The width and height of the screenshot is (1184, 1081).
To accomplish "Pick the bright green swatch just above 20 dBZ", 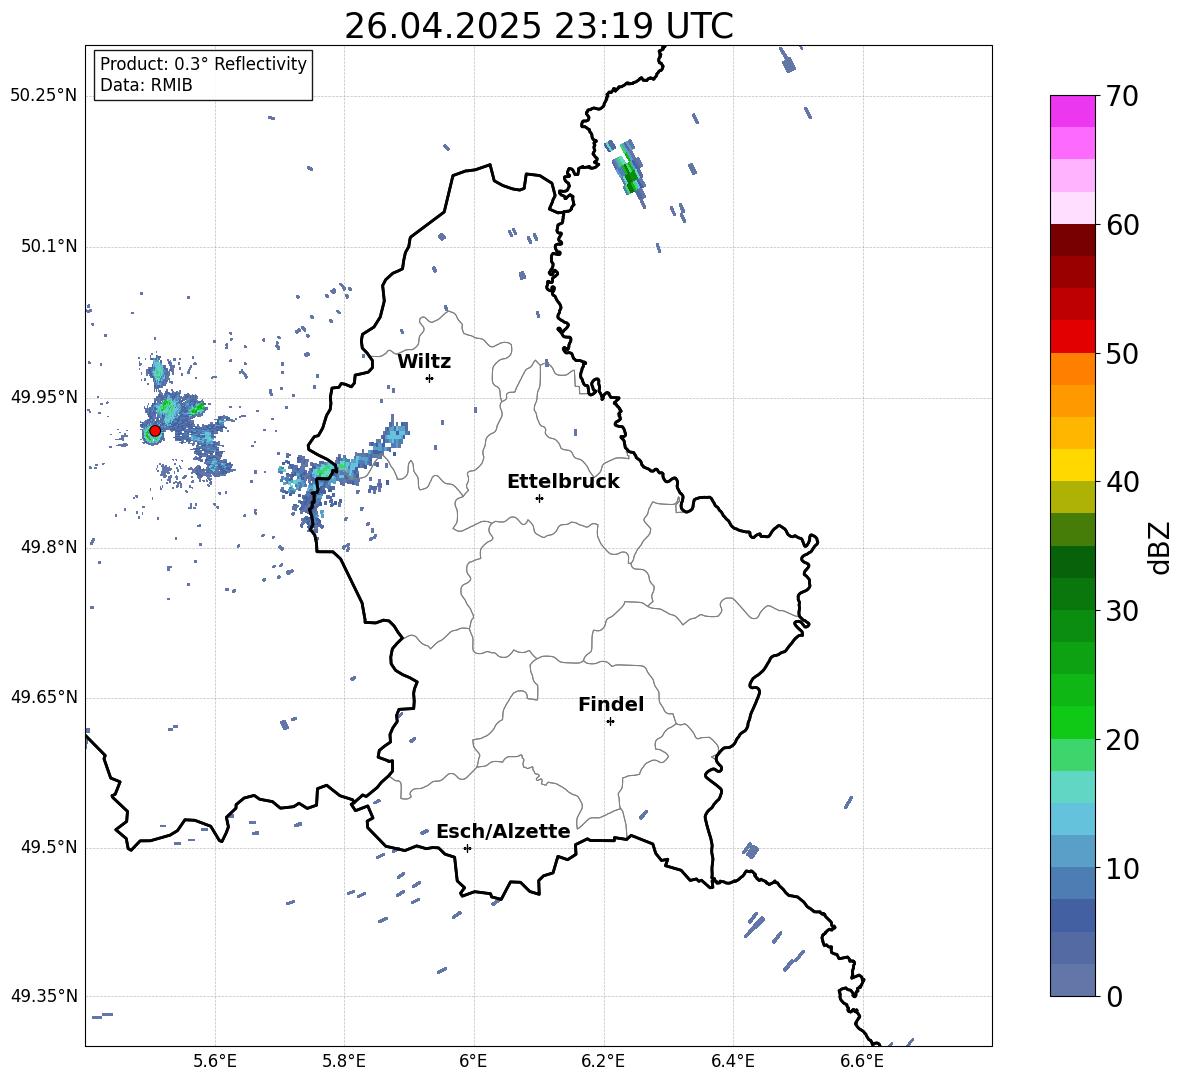I will tap(1072, 722).
